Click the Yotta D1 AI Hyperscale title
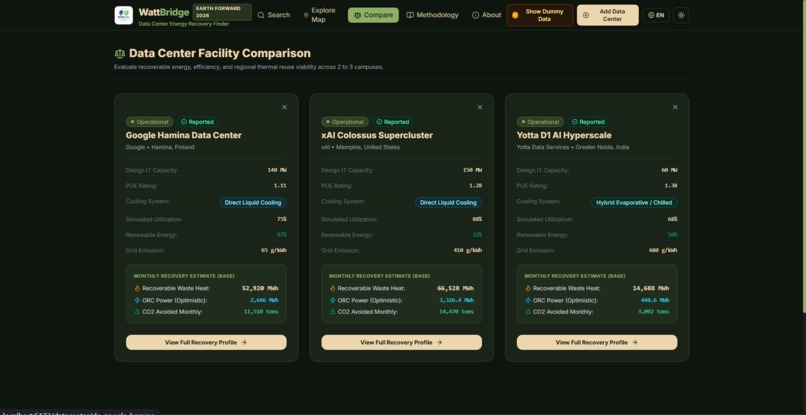806x415 pixels. pyautogui.click(x=564, y=135)
